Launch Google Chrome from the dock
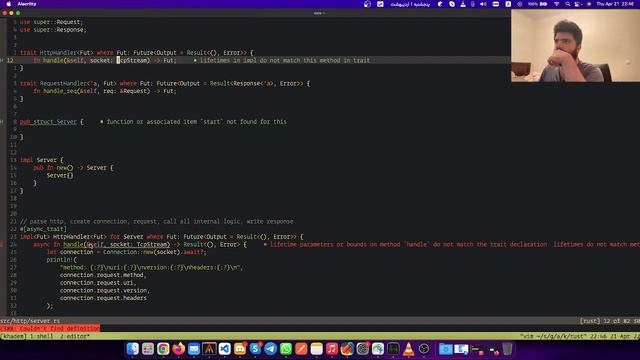 [x=163, y=349]
